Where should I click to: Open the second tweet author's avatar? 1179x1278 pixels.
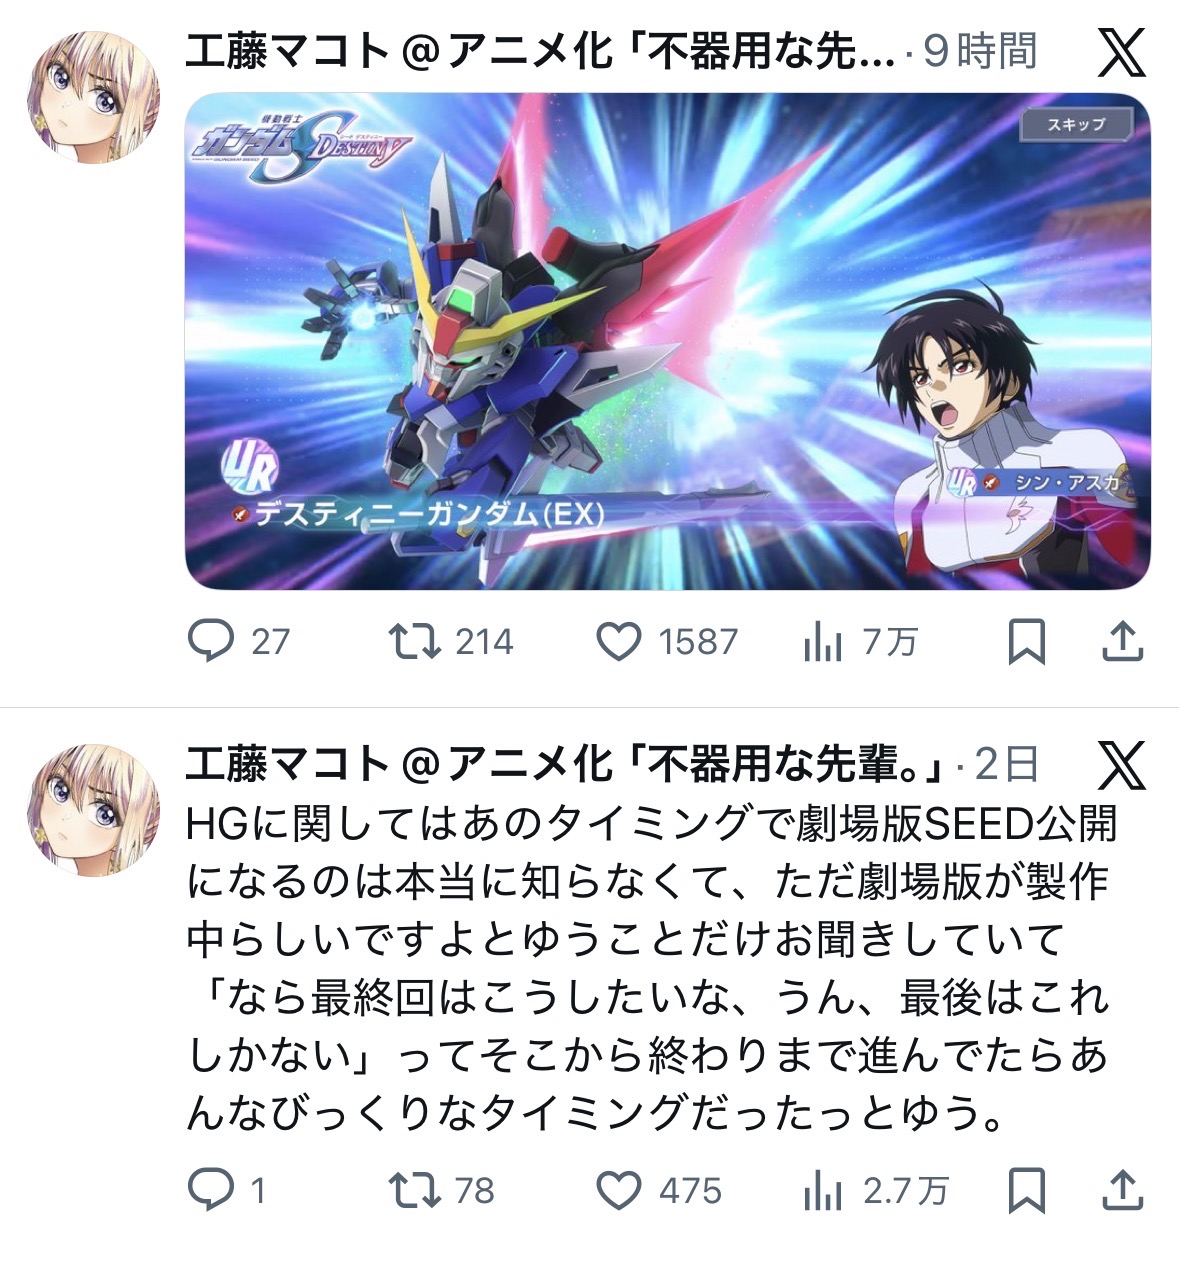[93, 810]
